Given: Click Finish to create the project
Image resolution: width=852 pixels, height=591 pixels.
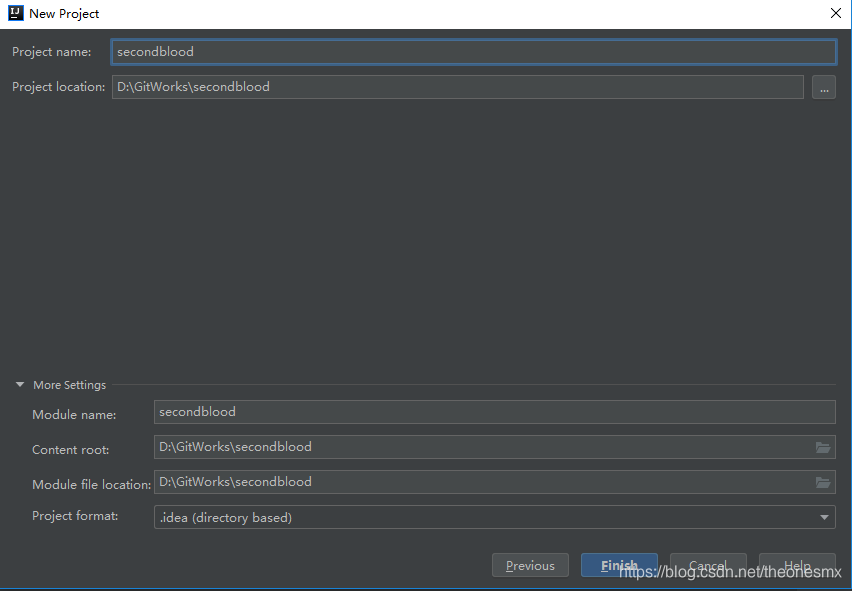Looking at the screenshot, I should [619, 565].
